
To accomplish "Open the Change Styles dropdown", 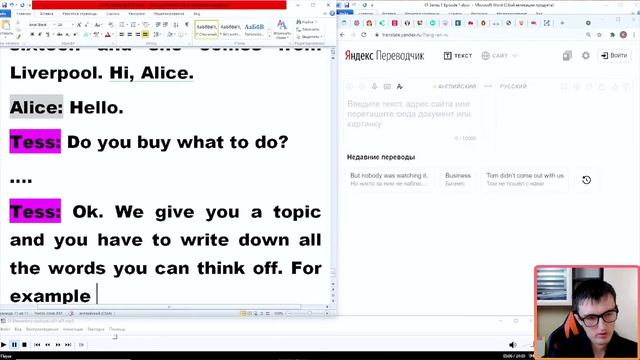I will point(282,29).
